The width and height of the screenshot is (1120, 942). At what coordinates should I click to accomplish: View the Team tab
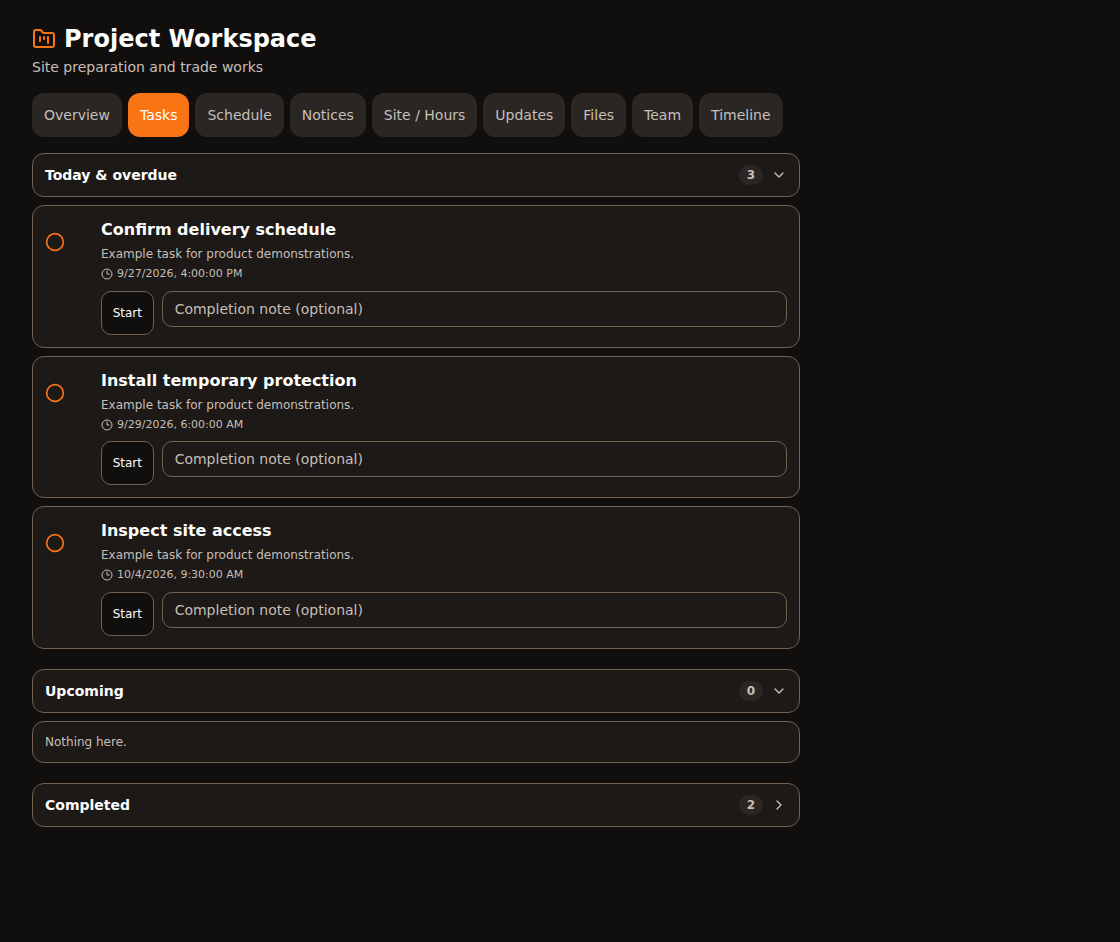(662, 115)
